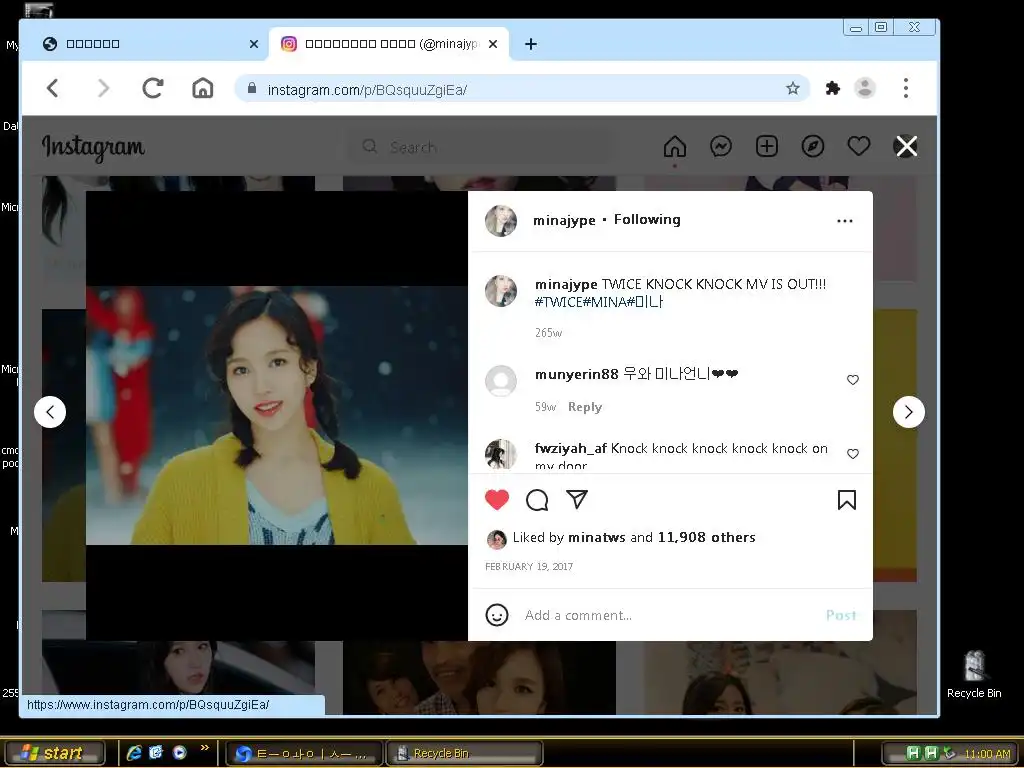
Task: Launch Internet Explorer from quick launch
Action: [x=134, y=753]
